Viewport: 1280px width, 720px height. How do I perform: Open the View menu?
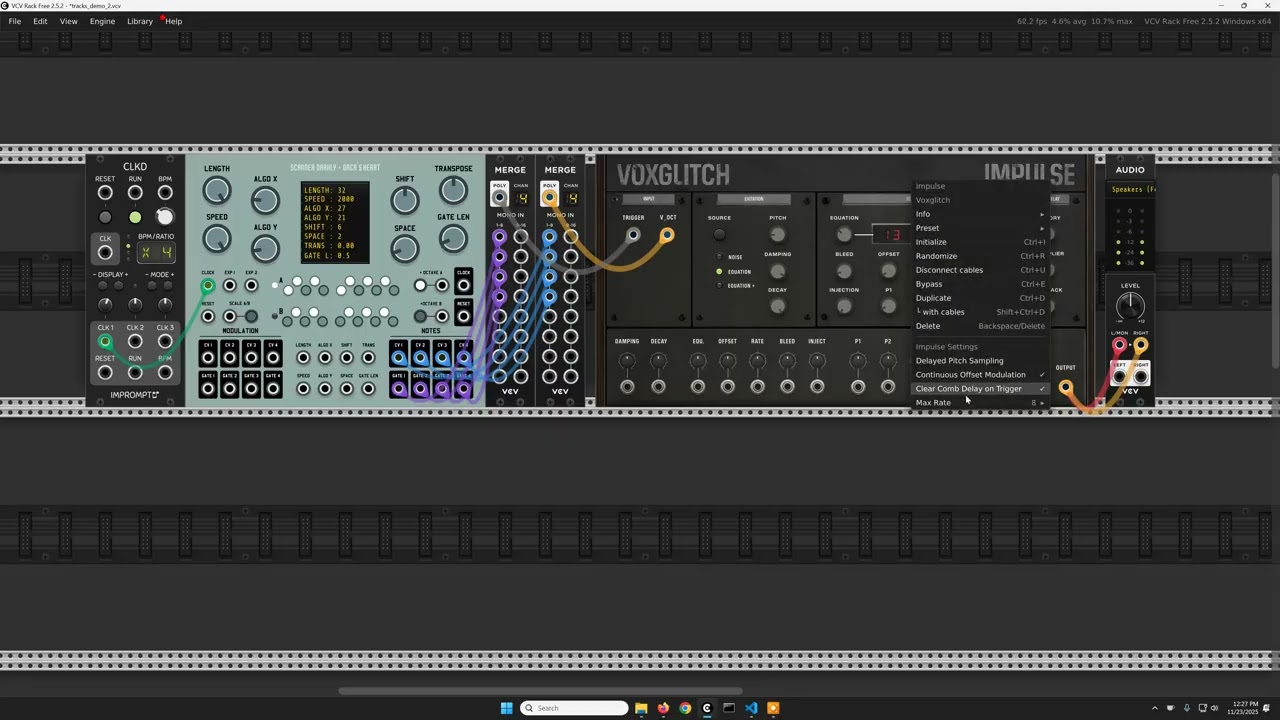(68, 21)
